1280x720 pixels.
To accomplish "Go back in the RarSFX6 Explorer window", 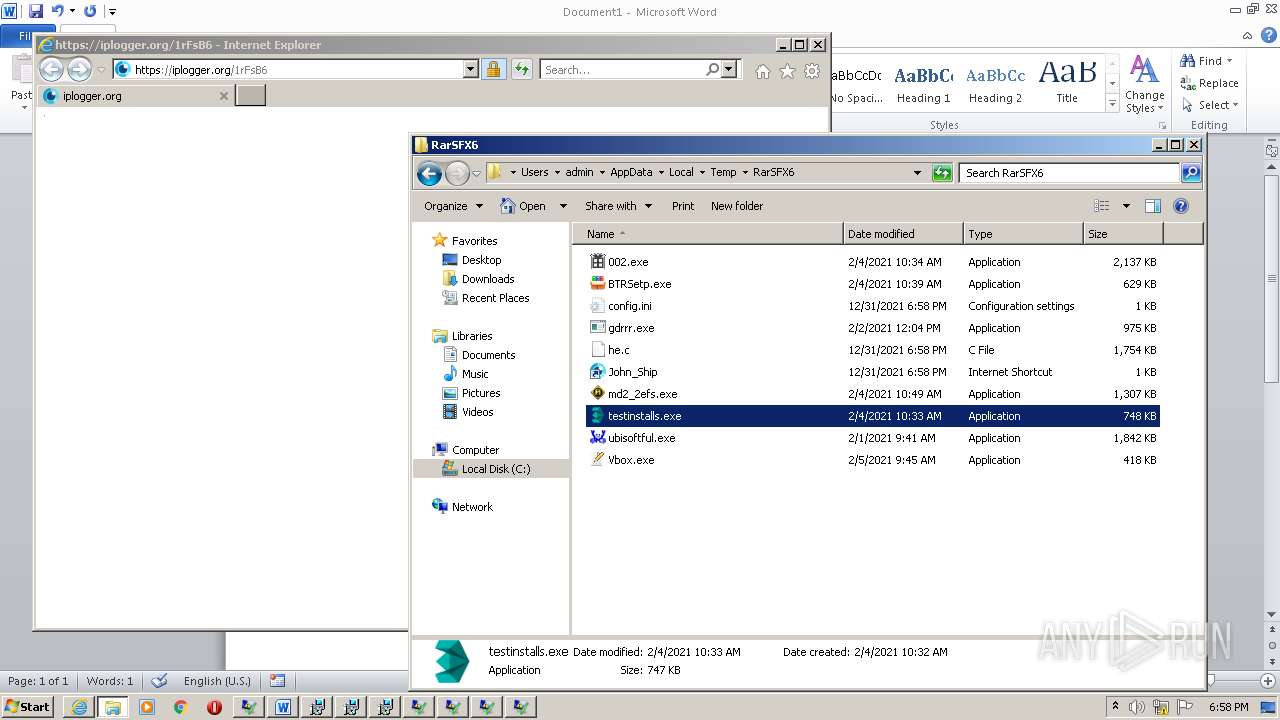I will (x=430, y=174).
